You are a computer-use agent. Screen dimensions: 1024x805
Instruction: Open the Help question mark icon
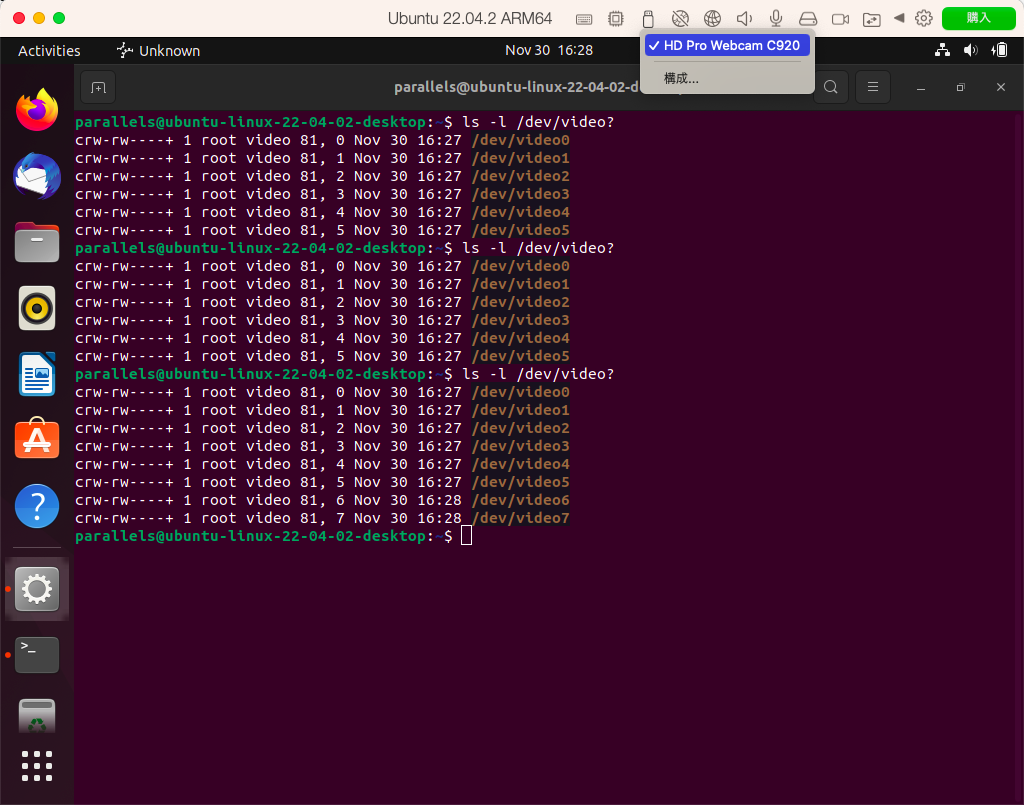click(37, 506)
